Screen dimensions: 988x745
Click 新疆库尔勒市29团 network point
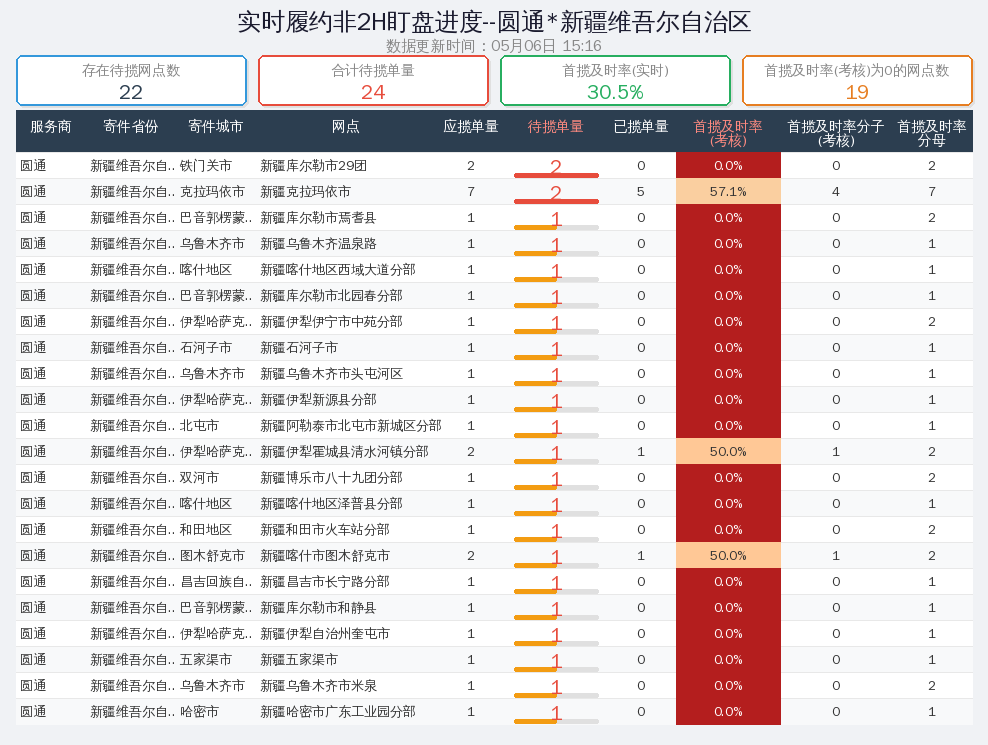point(313,166)
